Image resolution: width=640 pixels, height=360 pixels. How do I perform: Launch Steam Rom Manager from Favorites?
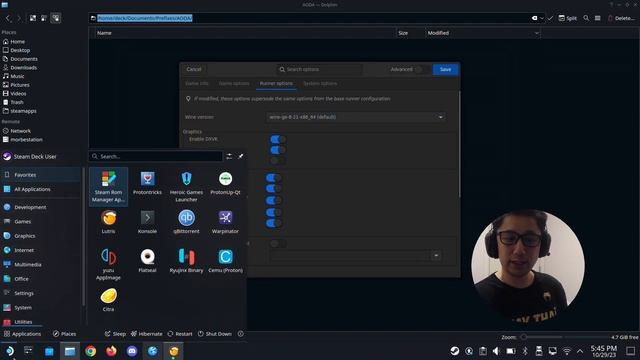click(108, 187)
